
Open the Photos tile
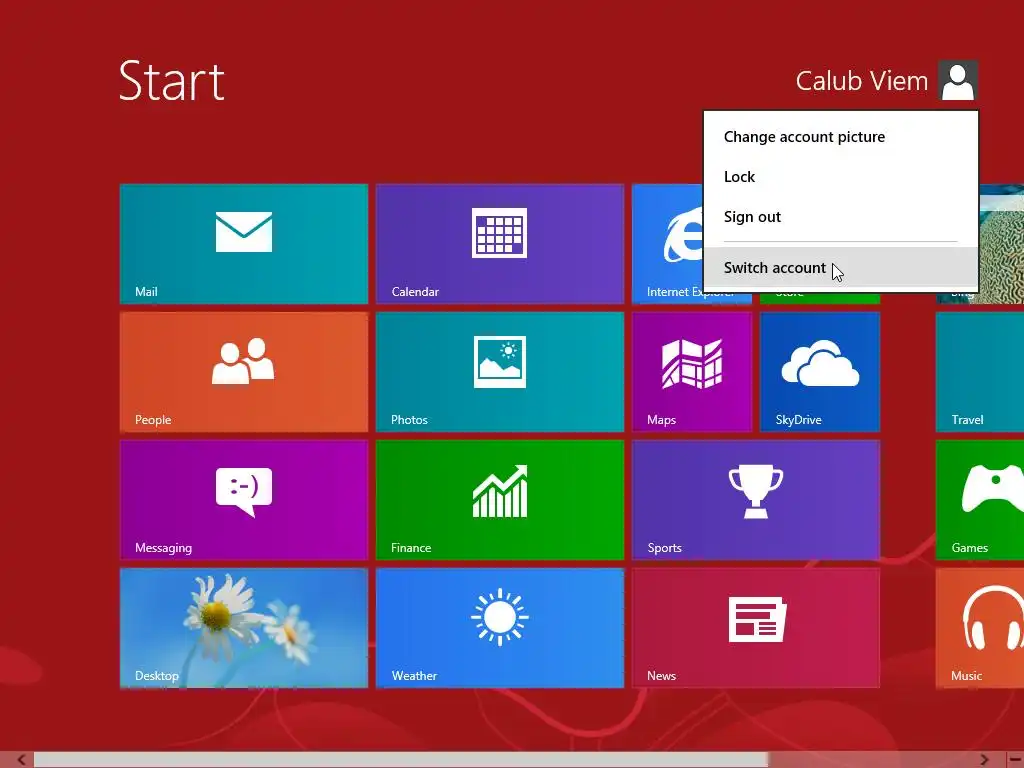pyautogui.click(x=500, y=372)
